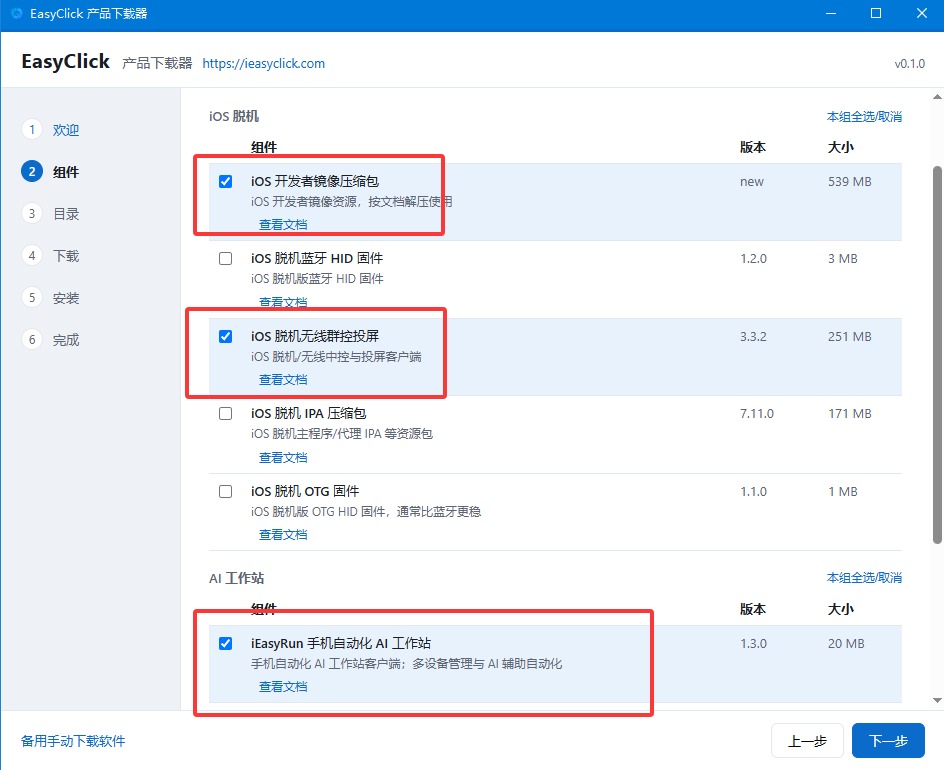
Task: Click the 下一步 button
Action: (888, 741)
